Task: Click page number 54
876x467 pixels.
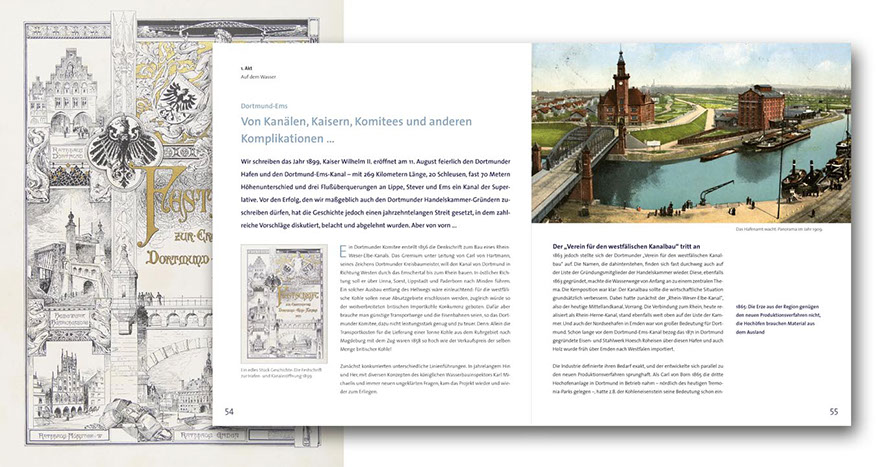Action: click(x=229, y=410)
